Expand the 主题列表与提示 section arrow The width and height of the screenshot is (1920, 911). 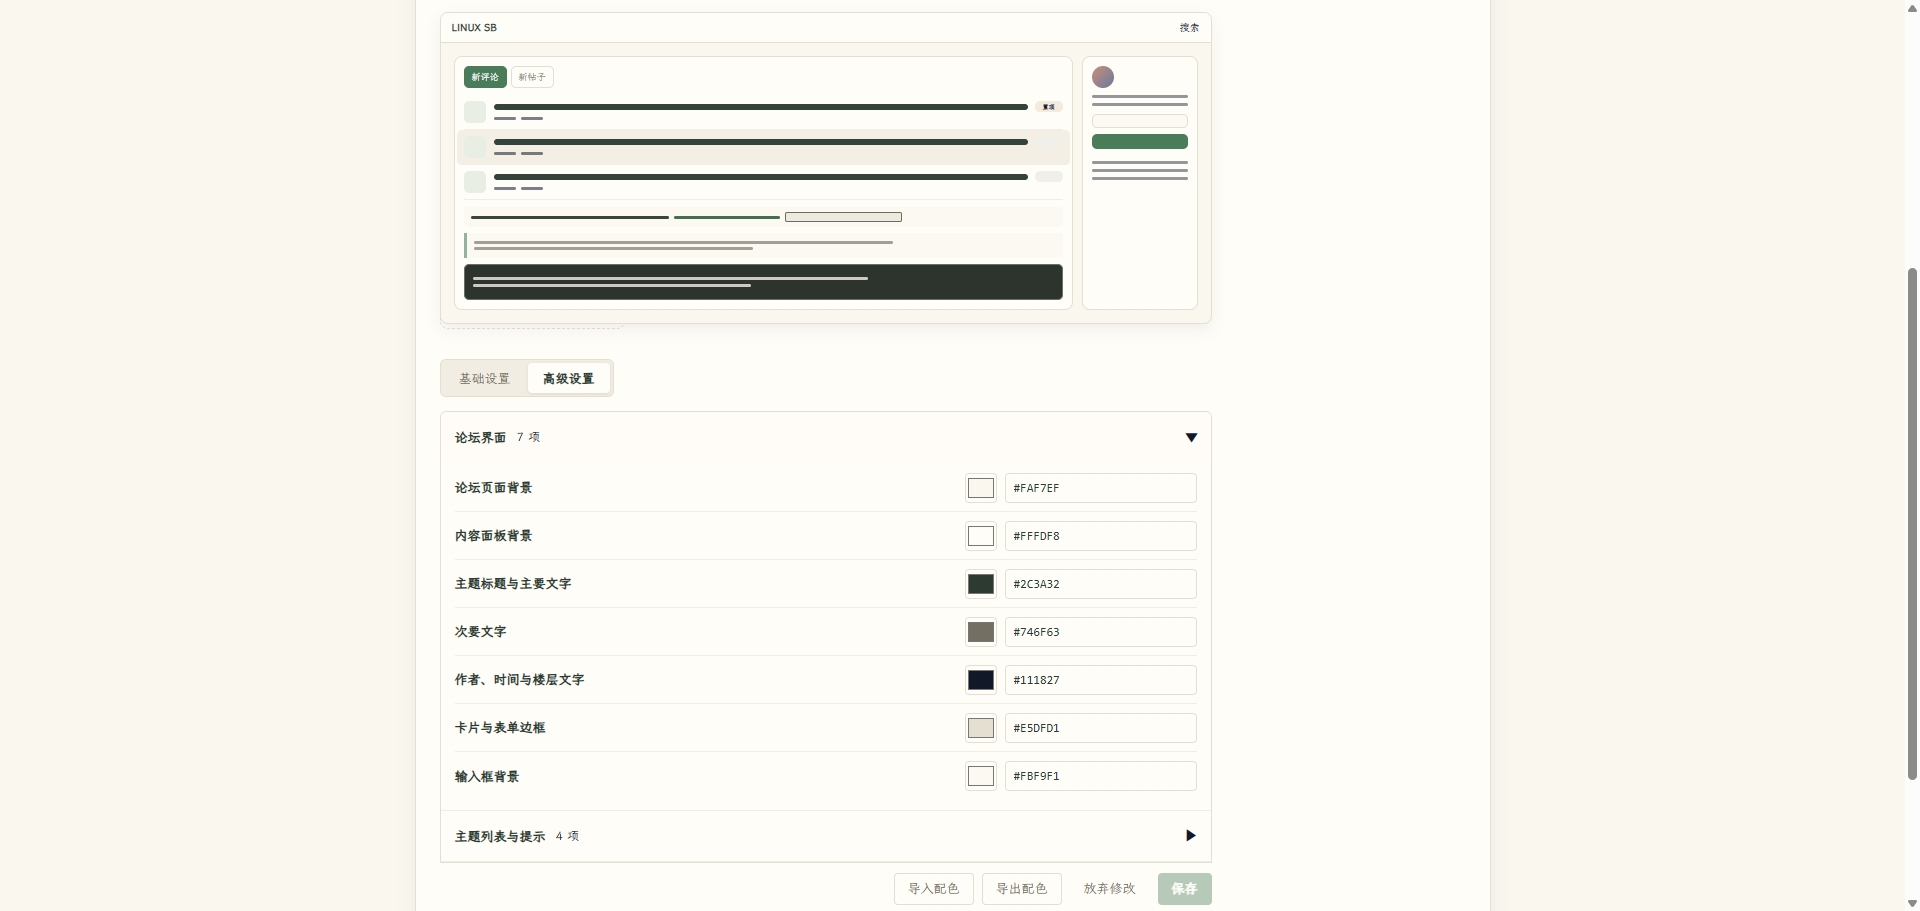click(x=1191, y=835)
